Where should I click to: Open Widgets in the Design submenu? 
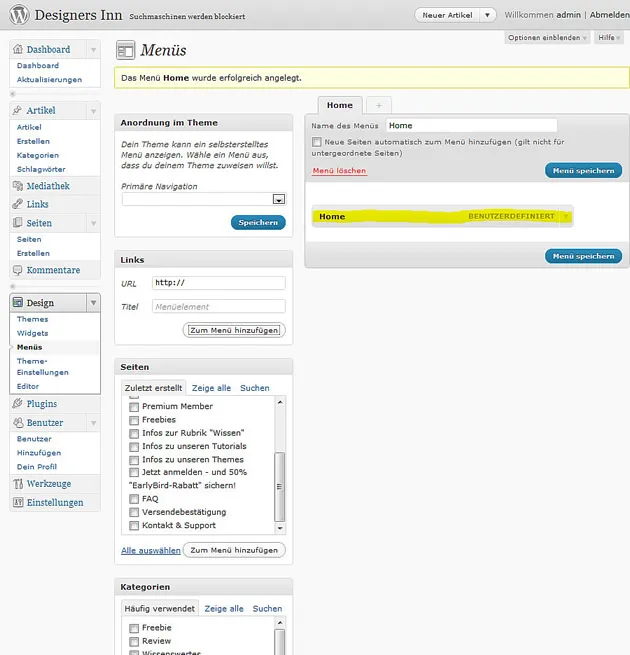[x=33, y=333]
